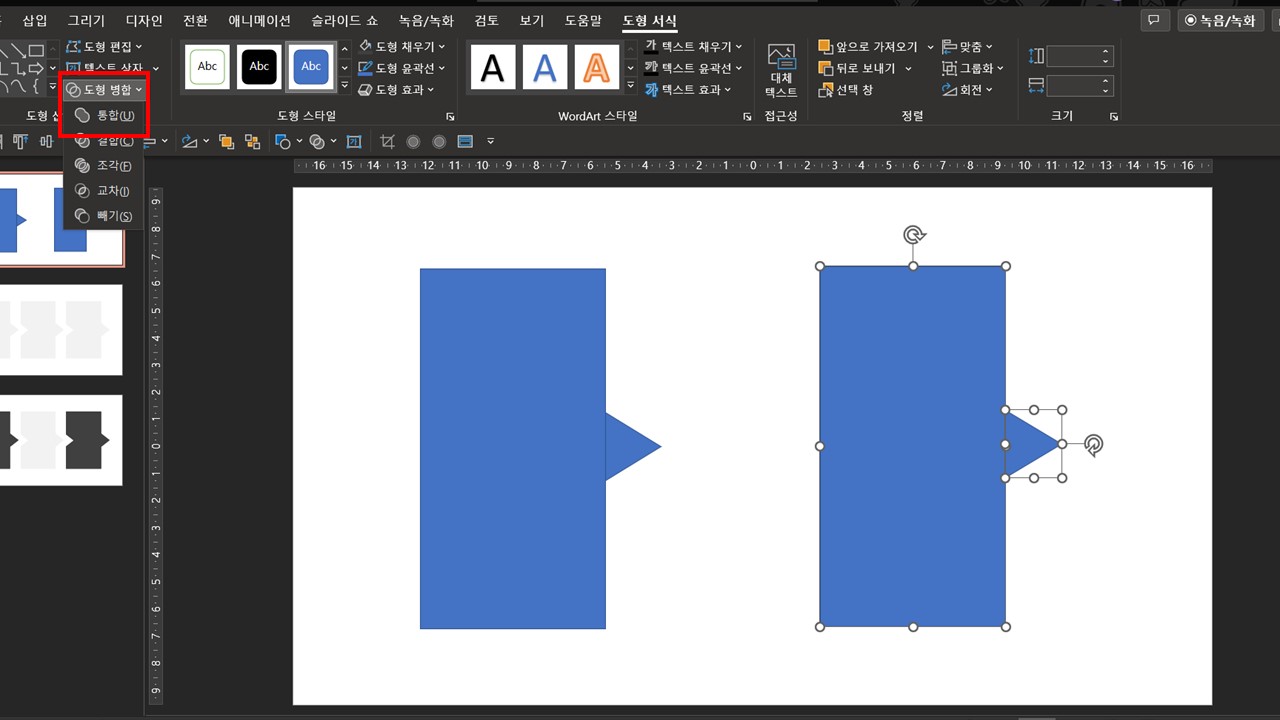Image resolution: width=1280 pixels, height=720 pixels.
Task: Open the 도형 스타일 dialog launcher
Action: tap(450, 117)
